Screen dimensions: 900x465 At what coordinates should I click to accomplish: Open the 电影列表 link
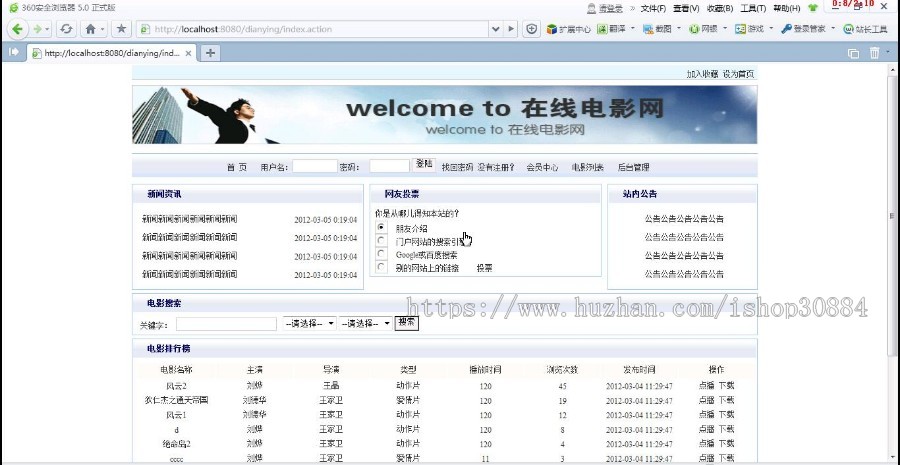(x=588, y=168)
